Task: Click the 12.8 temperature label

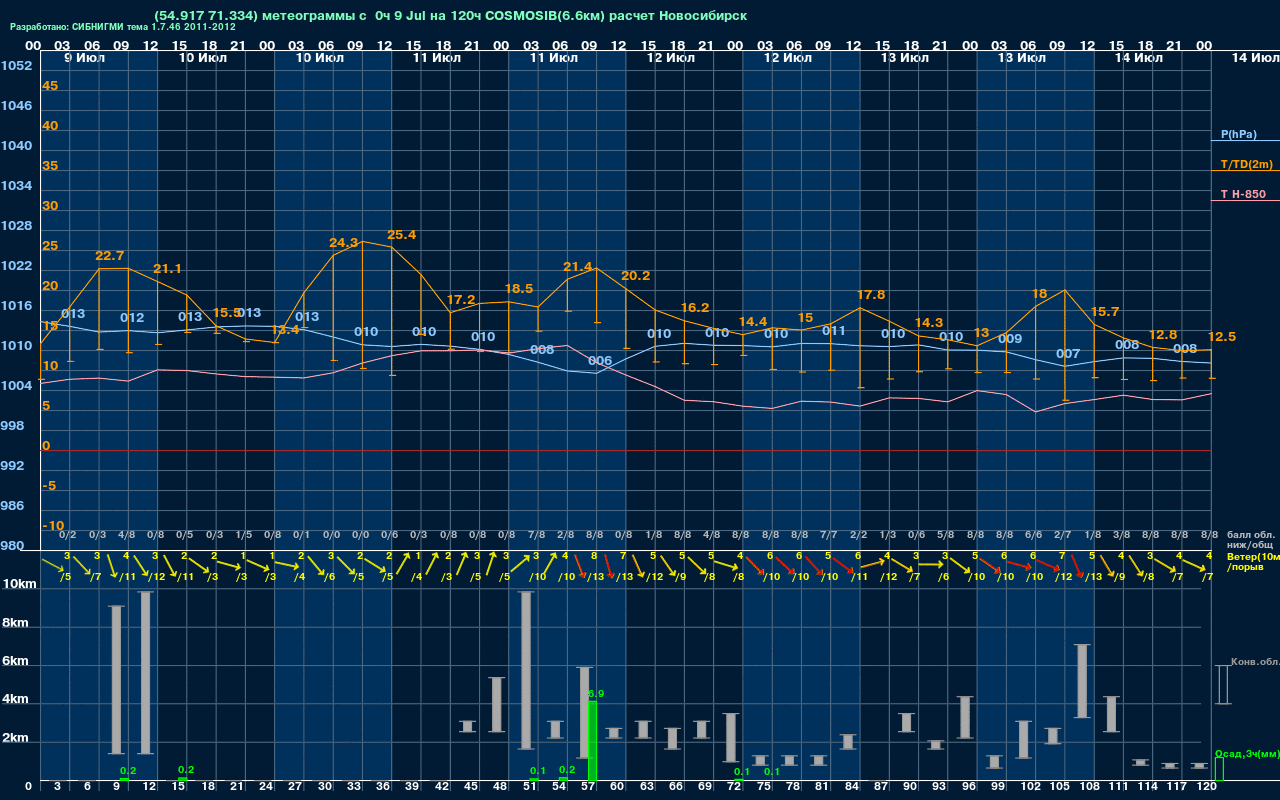Action: coord(1163,335)
